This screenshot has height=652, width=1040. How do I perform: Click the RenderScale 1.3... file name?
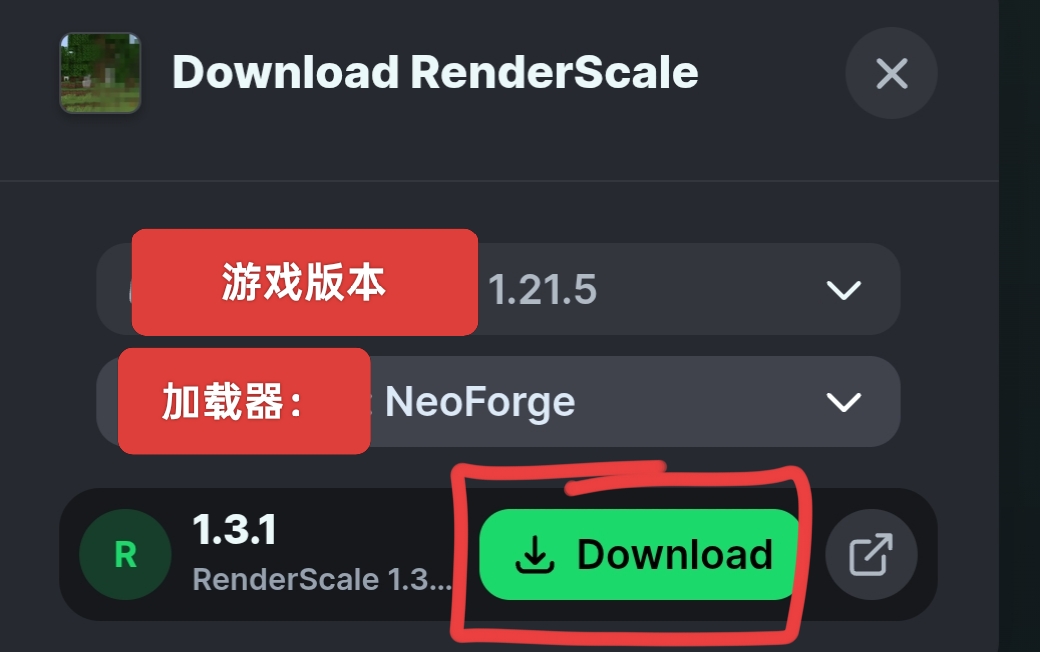(x=322, y=579)
